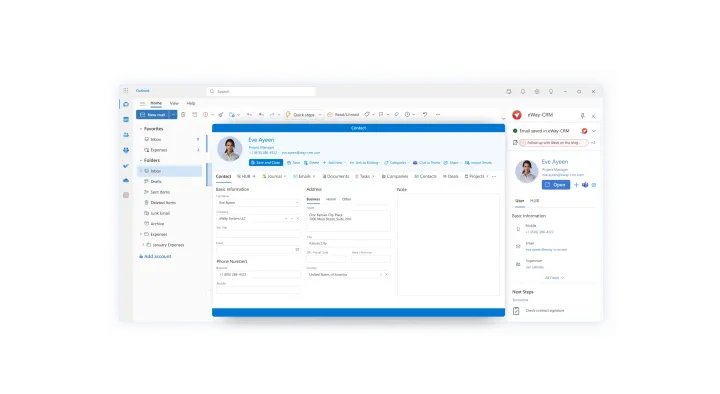This screenshot has height=394, width=720.
Task: Click the Reply arrow in Outlook ribbon
Action: click(249, 114)
